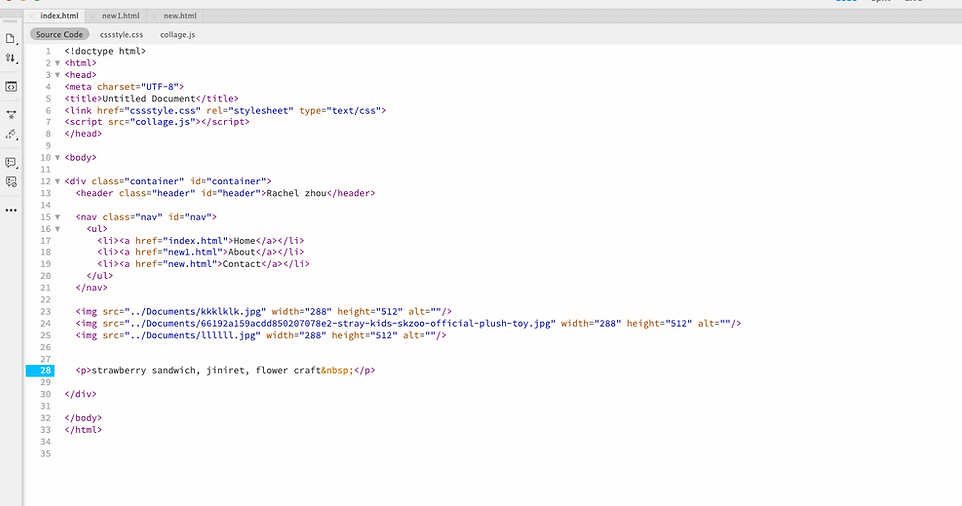Click the kkklklk.jpg image tag line
The height and width of the screenshot is (506, 962).
264,312
